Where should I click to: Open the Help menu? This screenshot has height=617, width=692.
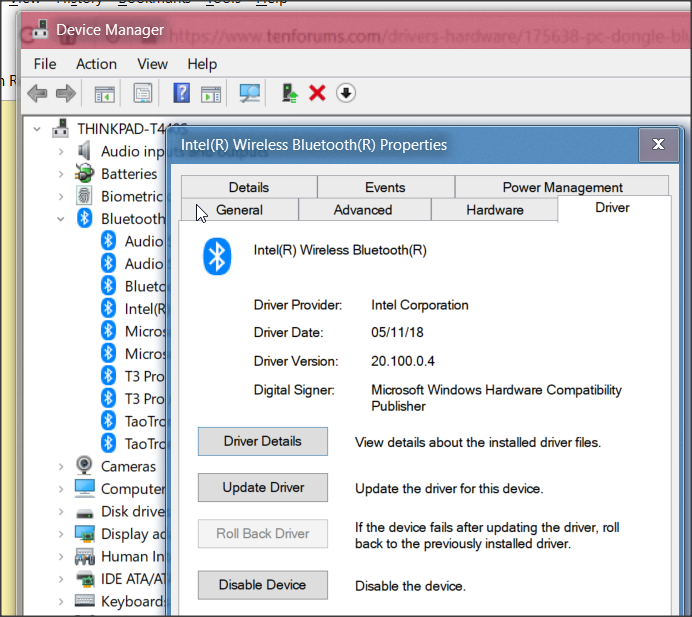(x=202, y=64)
